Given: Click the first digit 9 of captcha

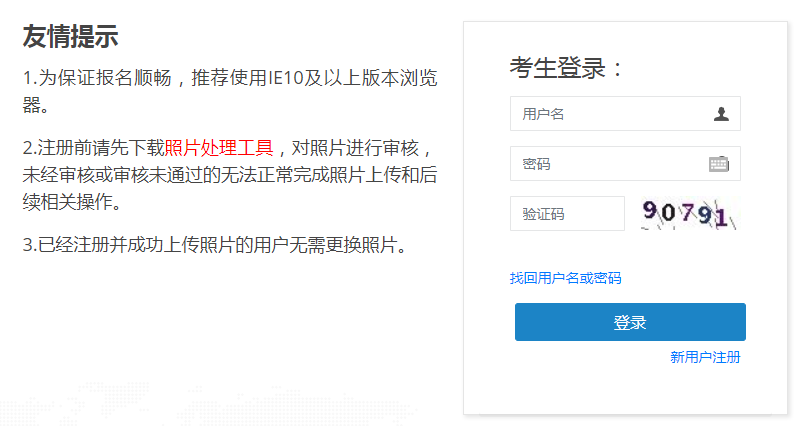Looking at the screenshot, I should 650,210.
